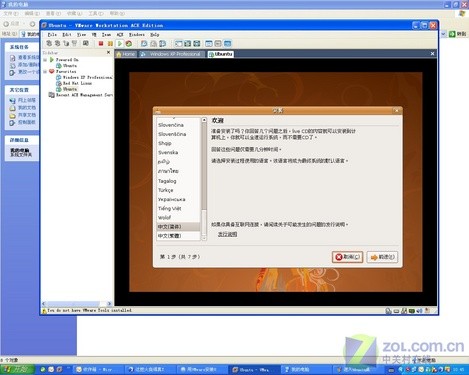Screen dimensions: 469x375
Task: Open 共享文档 in Explorer's left panel
Action: (x=26, y=115)
